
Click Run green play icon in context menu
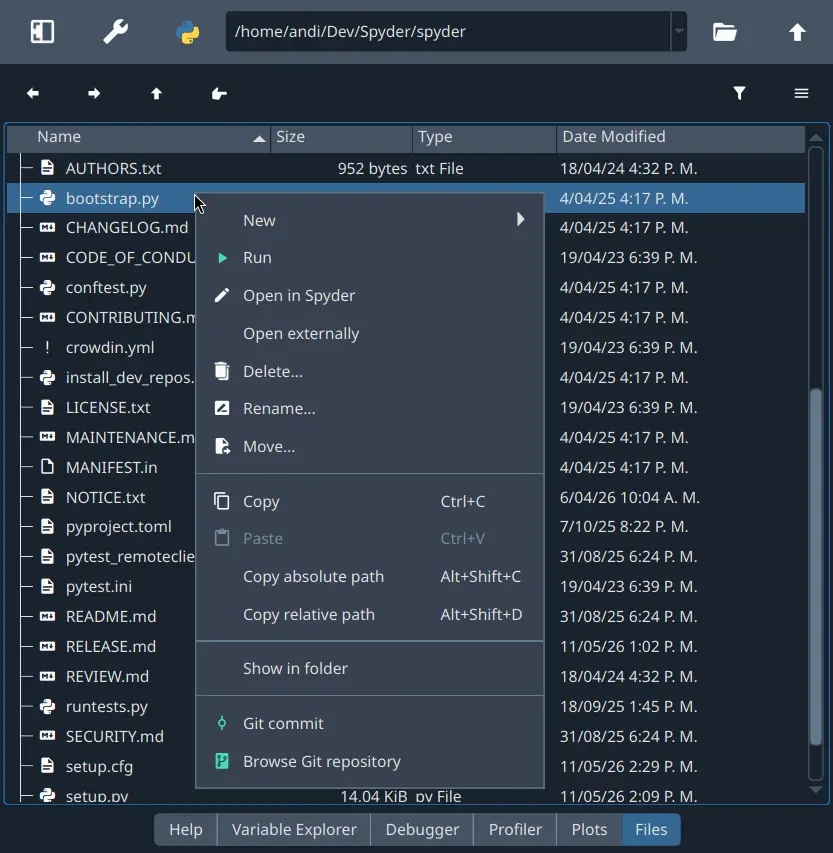click(222, 258)
